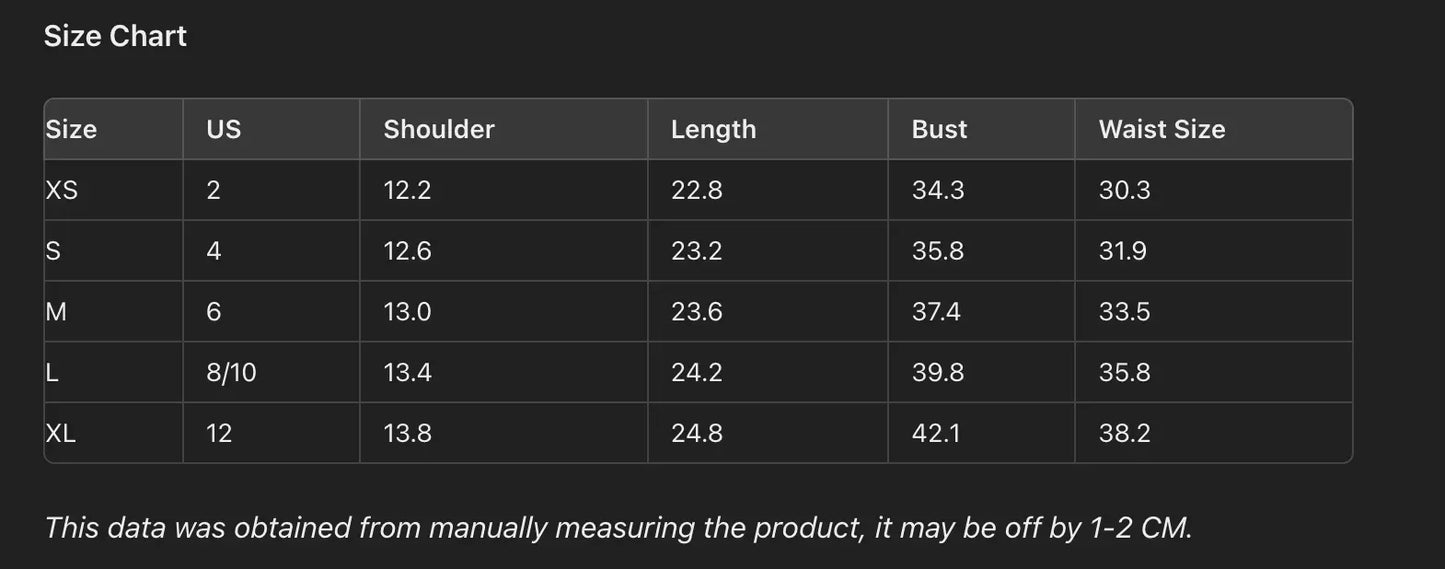This screenshot has width=1445, height=569.
Task: Select the Shoulder column header
Action: [439, 130]
